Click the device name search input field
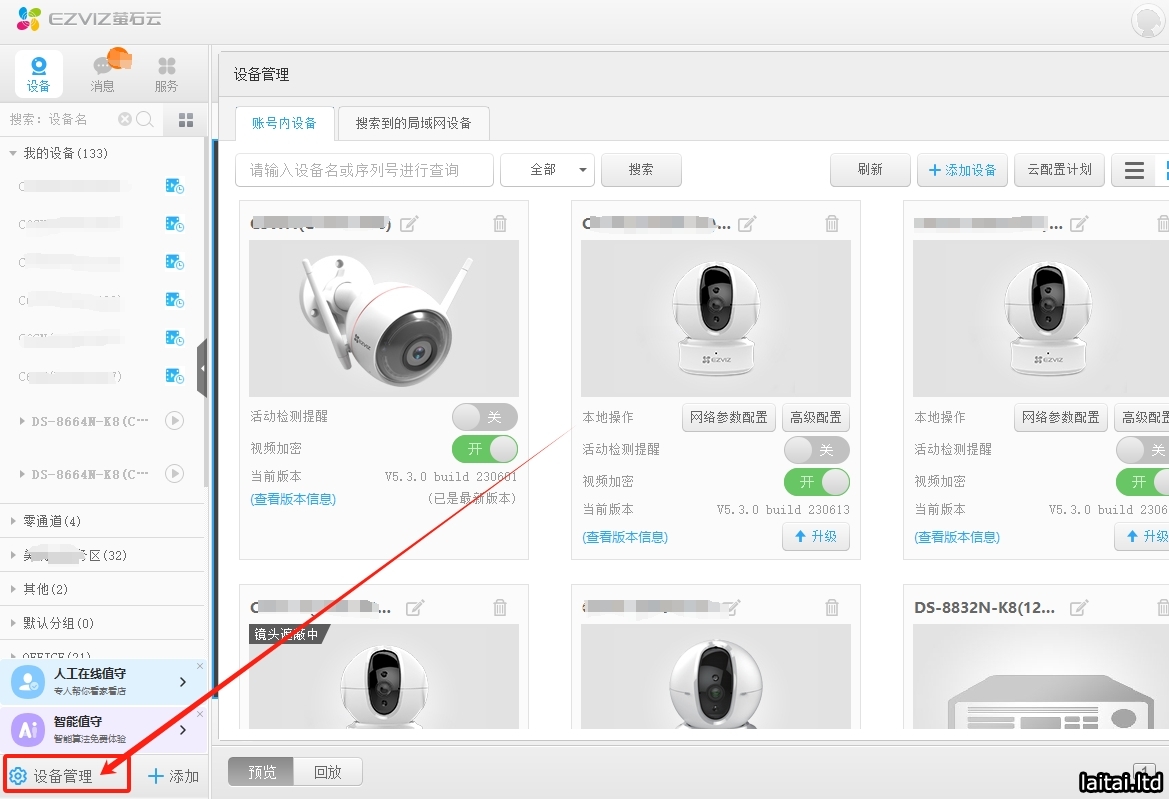Screen dimensions: 1169x799 coord(365,170)
